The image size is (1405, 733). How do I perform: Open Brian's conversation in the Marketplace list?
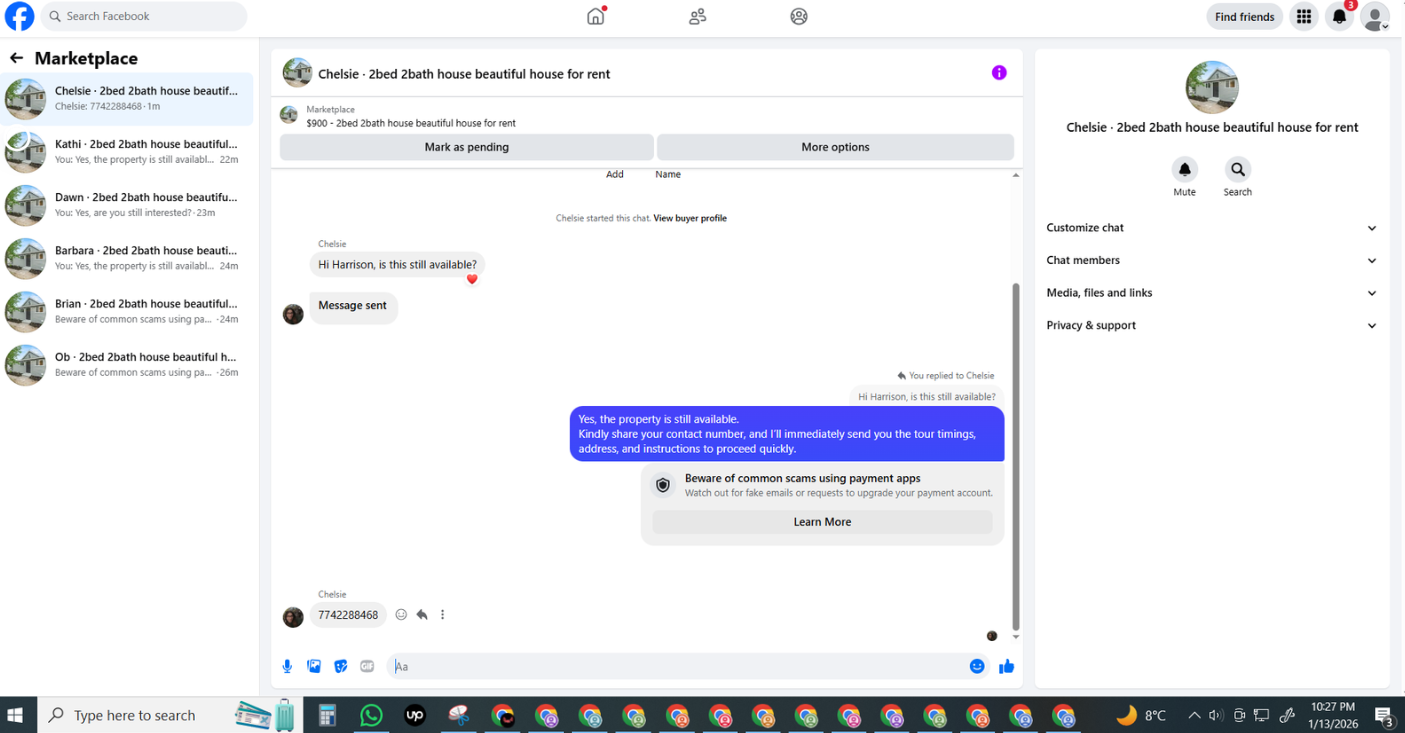127,311
